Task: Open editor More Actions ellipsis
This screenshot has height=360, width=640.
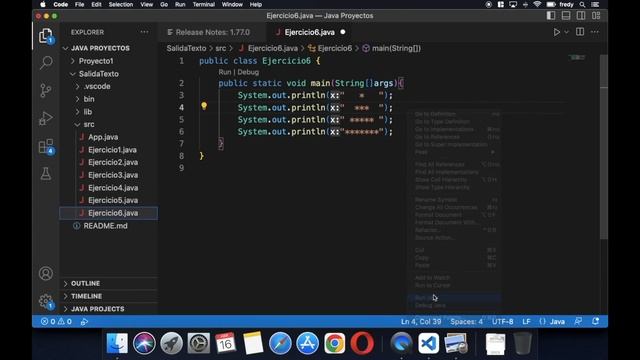Action: click(x=595, y=32)
